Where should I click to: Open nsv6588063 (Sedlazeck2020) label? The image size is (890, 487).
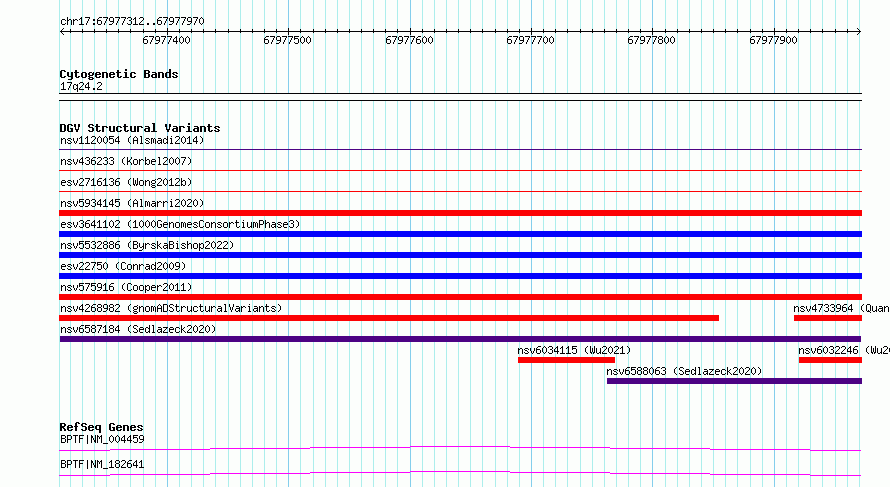[x=684, y=371]
